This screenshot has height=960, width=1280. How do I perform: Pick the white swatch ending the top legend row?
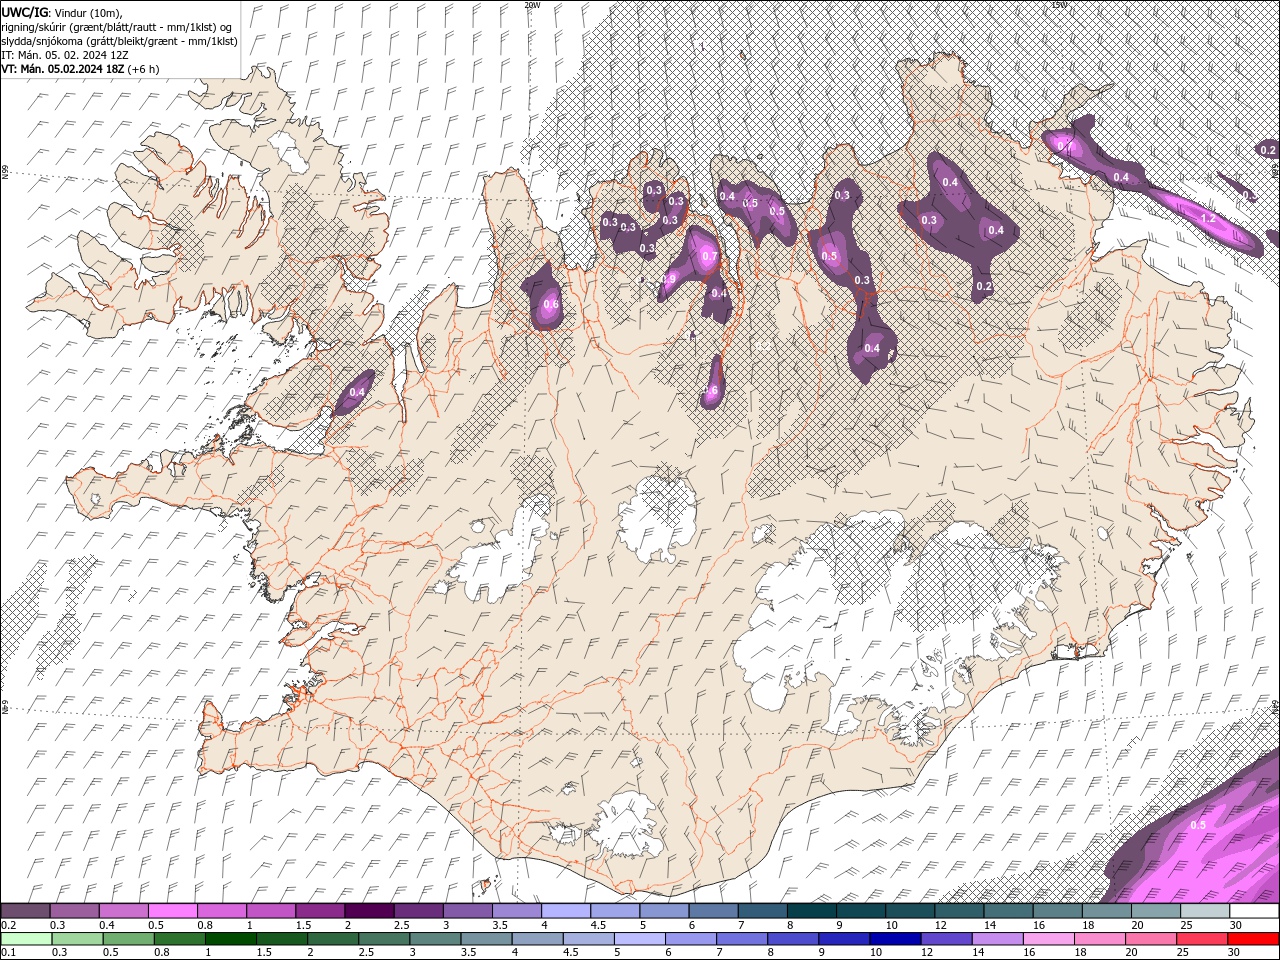(1254, 911)
